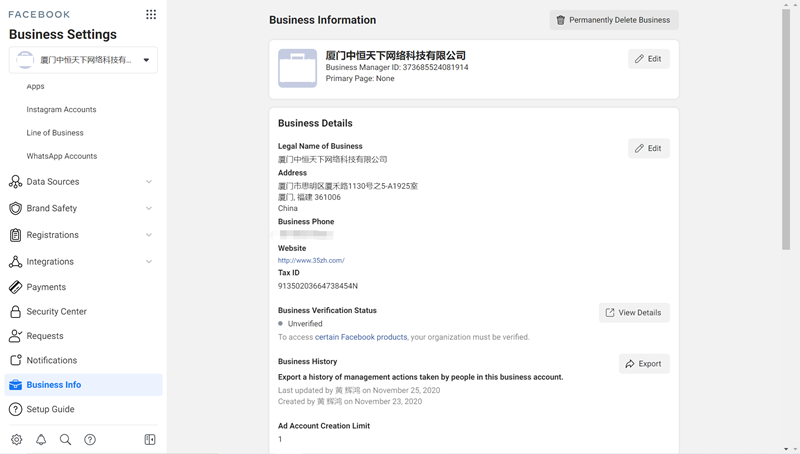The image size is (800, 454).
Task: Click the page vertical scrollbar
Action: [786, 130]
